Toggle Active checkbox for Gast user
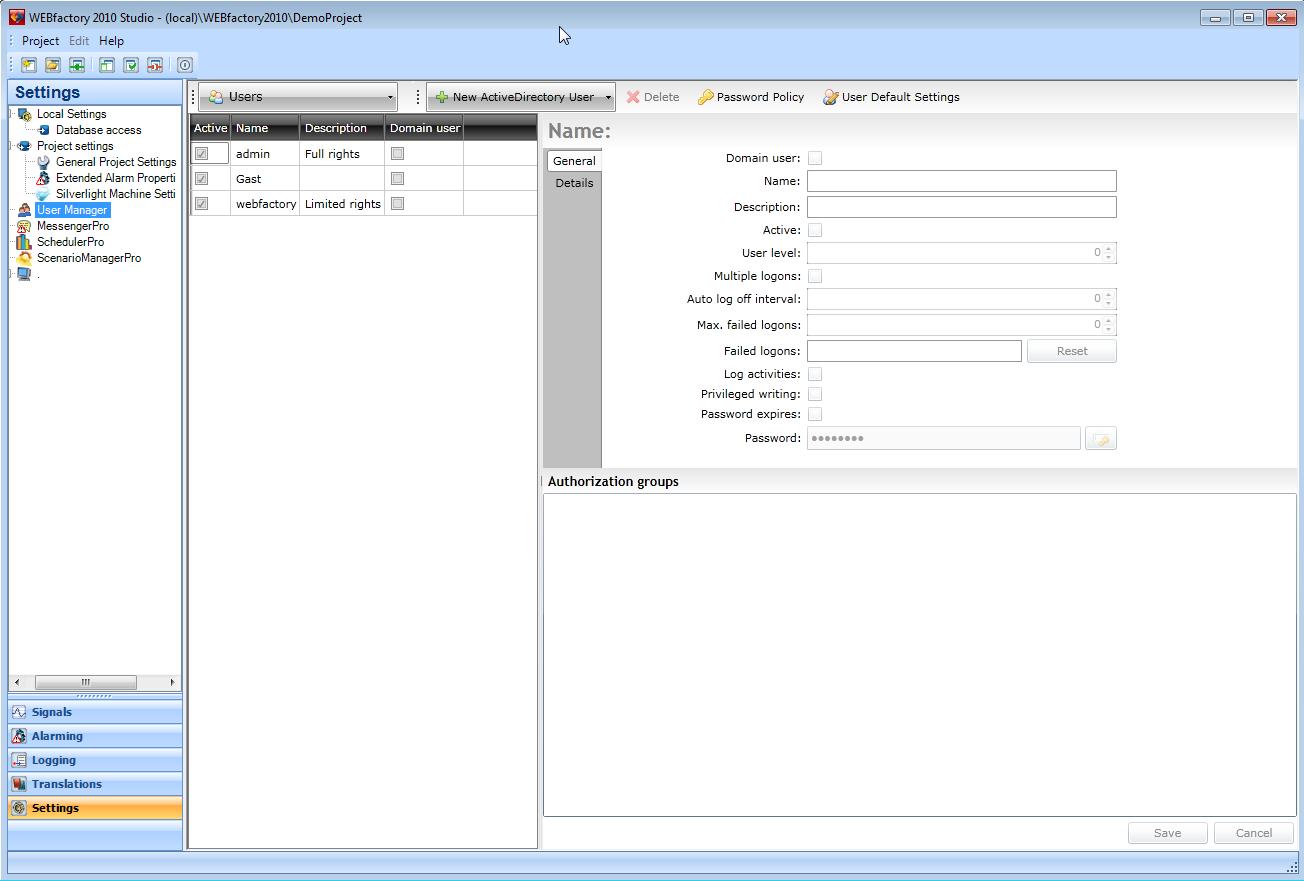The image size is (1304, 881). coord(202,179)
